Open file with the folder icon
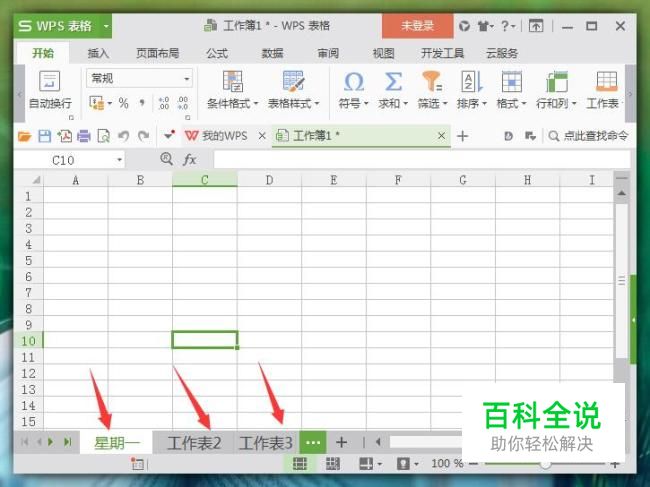 pos(24,136)
